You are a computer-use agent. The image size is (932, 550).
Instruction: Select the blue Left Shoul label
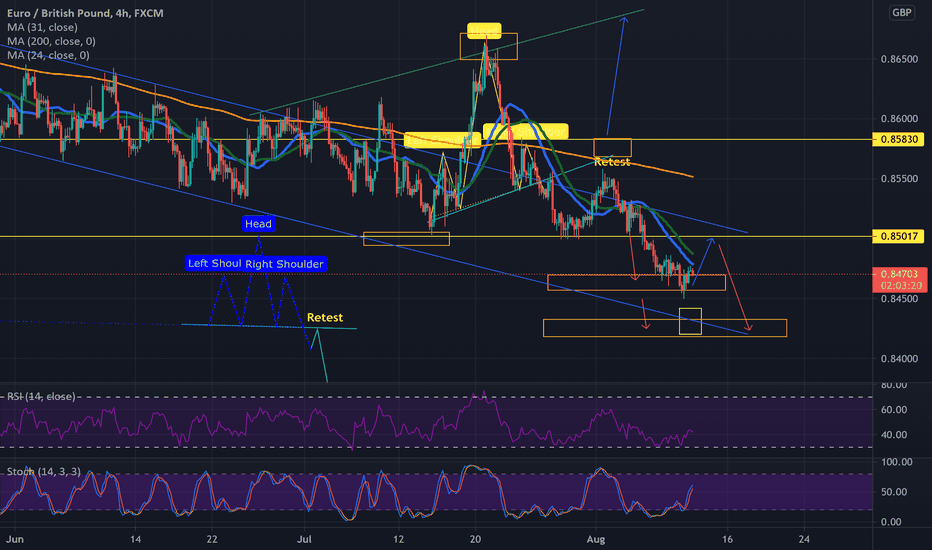[x=214, y=263]
